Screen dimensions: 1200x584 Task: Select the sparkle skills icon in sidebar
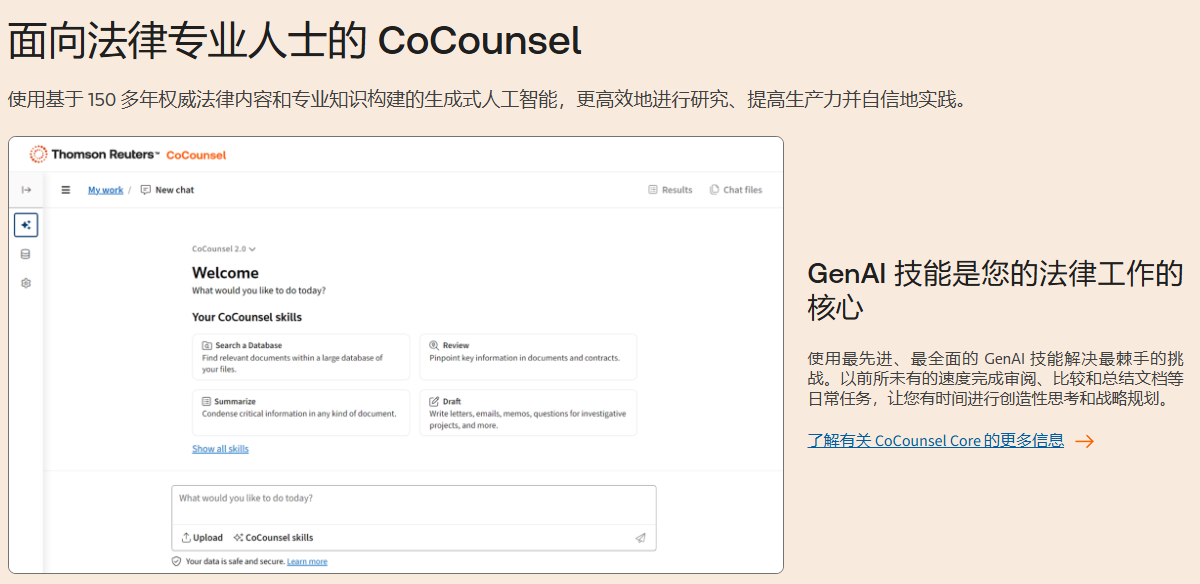[x=26, y=225]
